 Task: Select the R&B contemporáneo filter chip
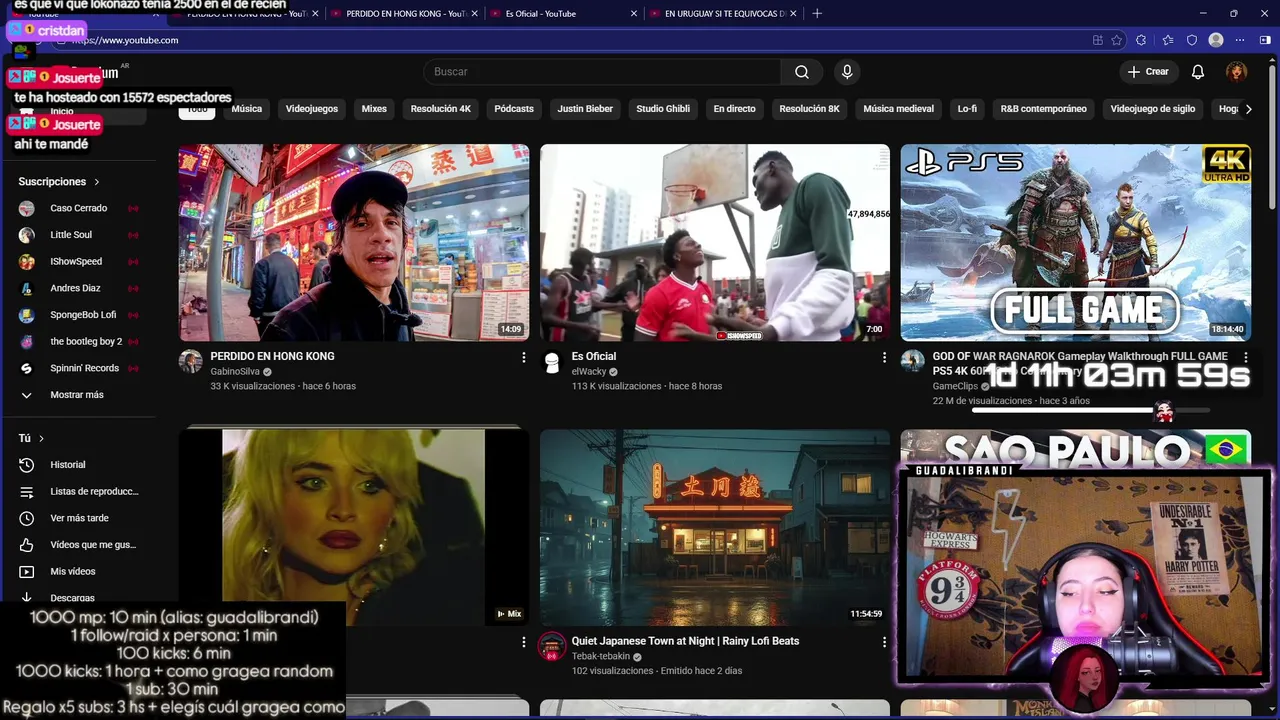pos(1044,109)
